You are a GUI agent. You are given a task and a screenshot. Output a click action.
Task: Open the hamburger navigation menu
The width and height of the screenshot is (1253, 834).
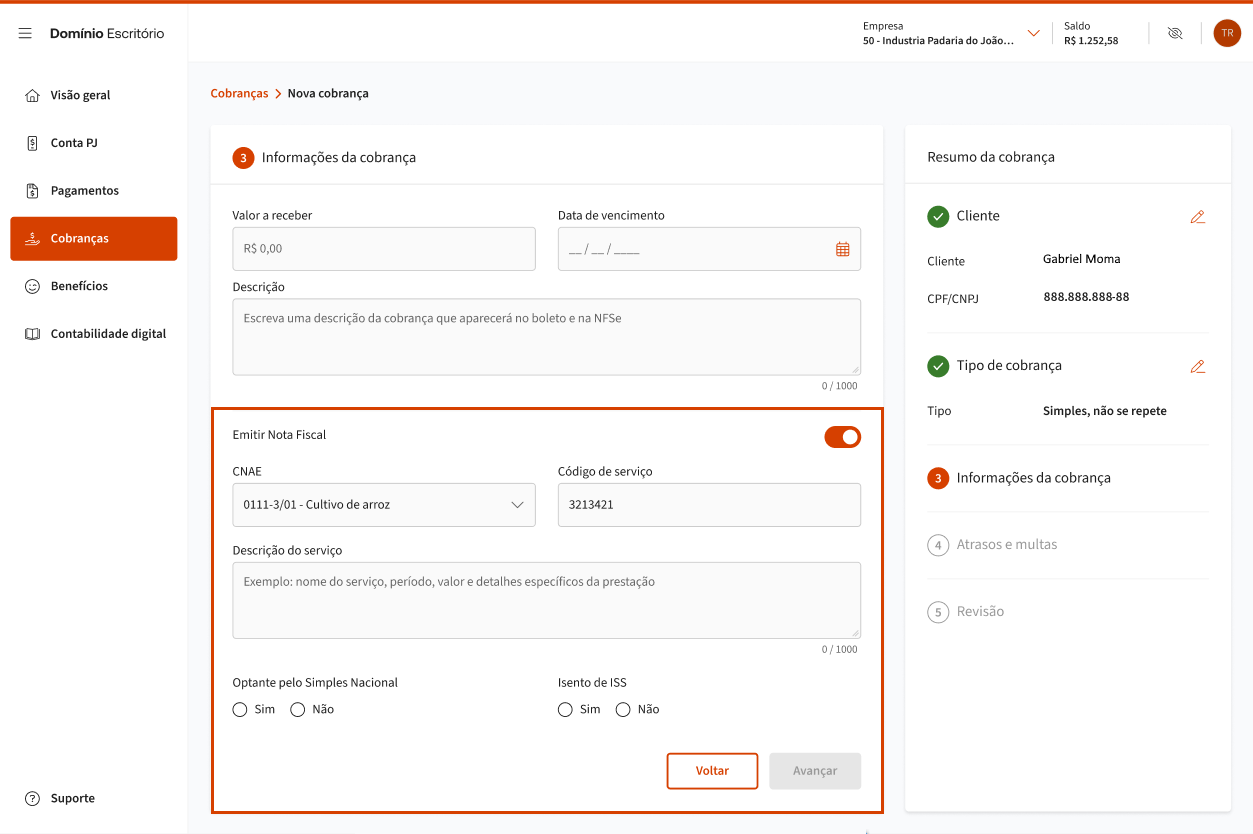(25, 34)
